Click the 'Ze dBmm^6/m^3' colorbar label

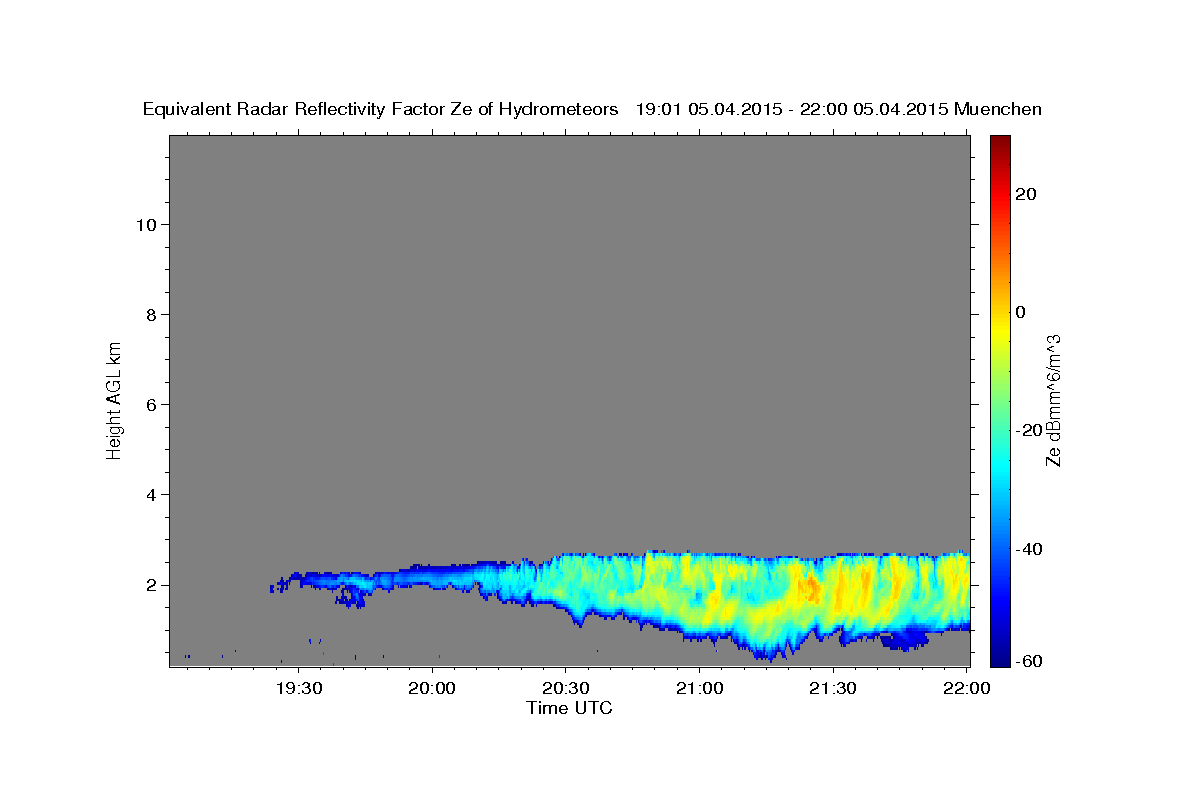coord(1054,400)
